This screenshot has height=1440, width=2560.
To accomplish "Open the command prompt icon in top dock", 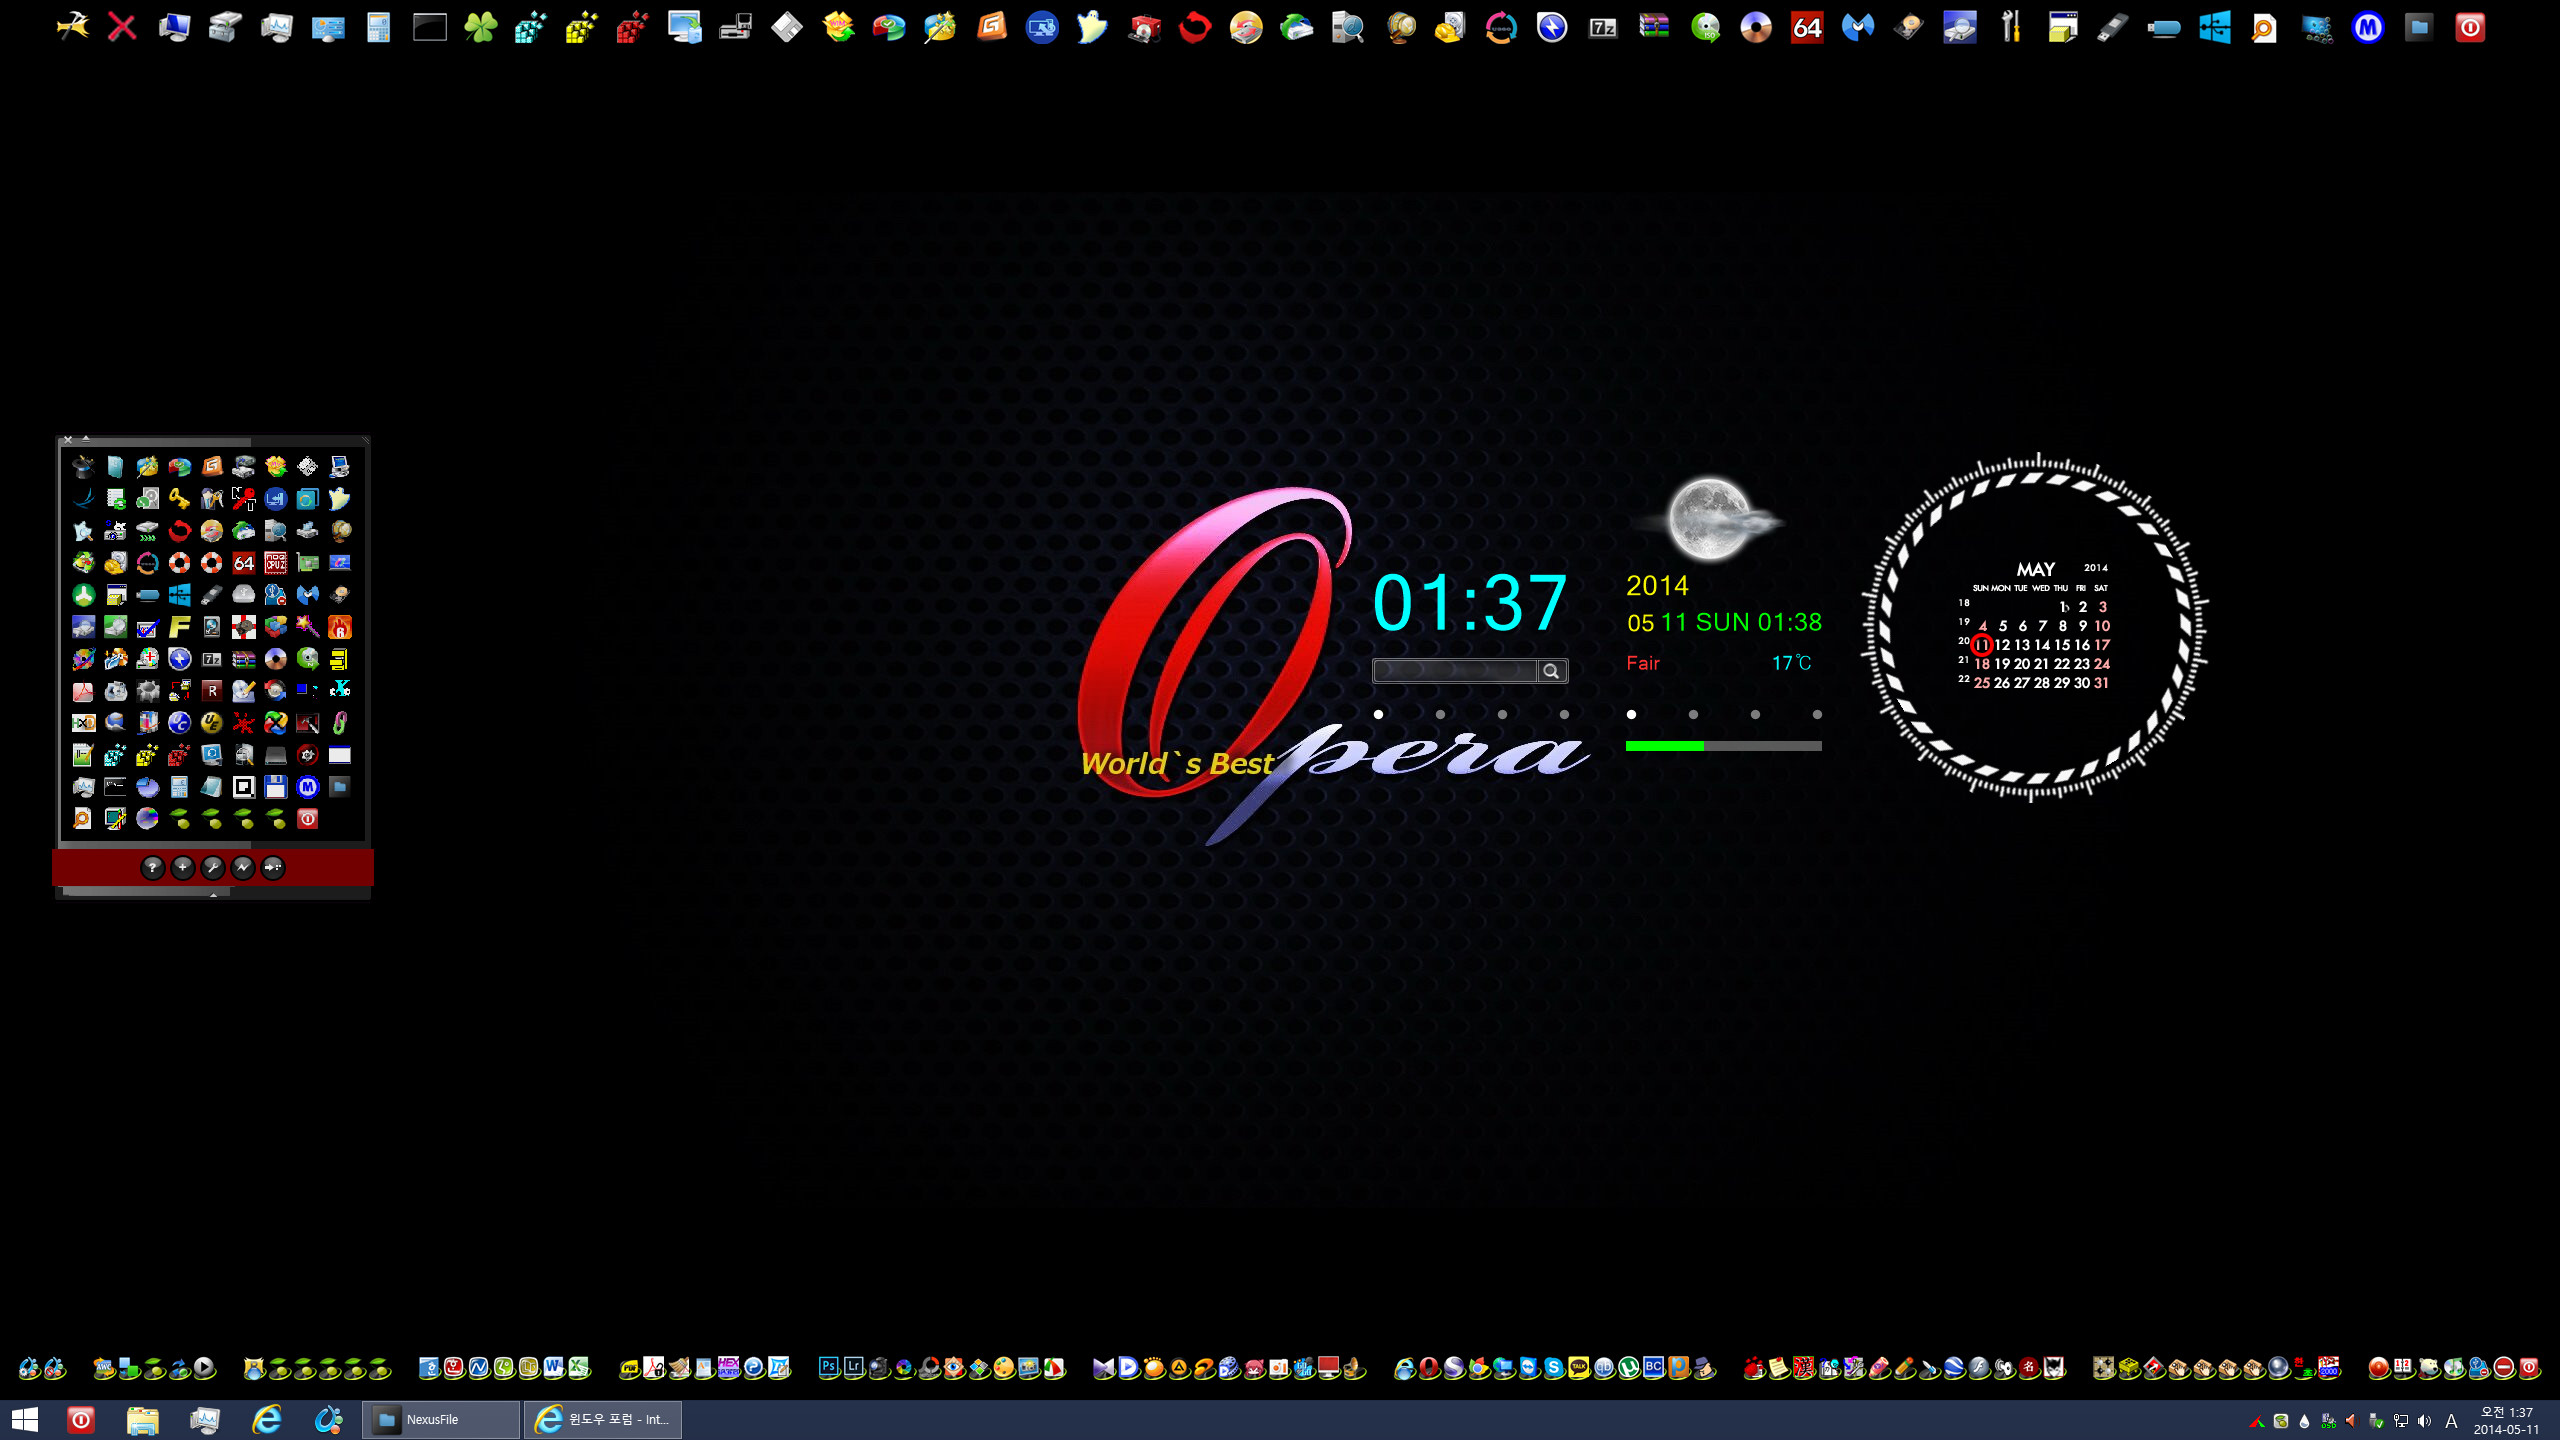I will (429, 27).
